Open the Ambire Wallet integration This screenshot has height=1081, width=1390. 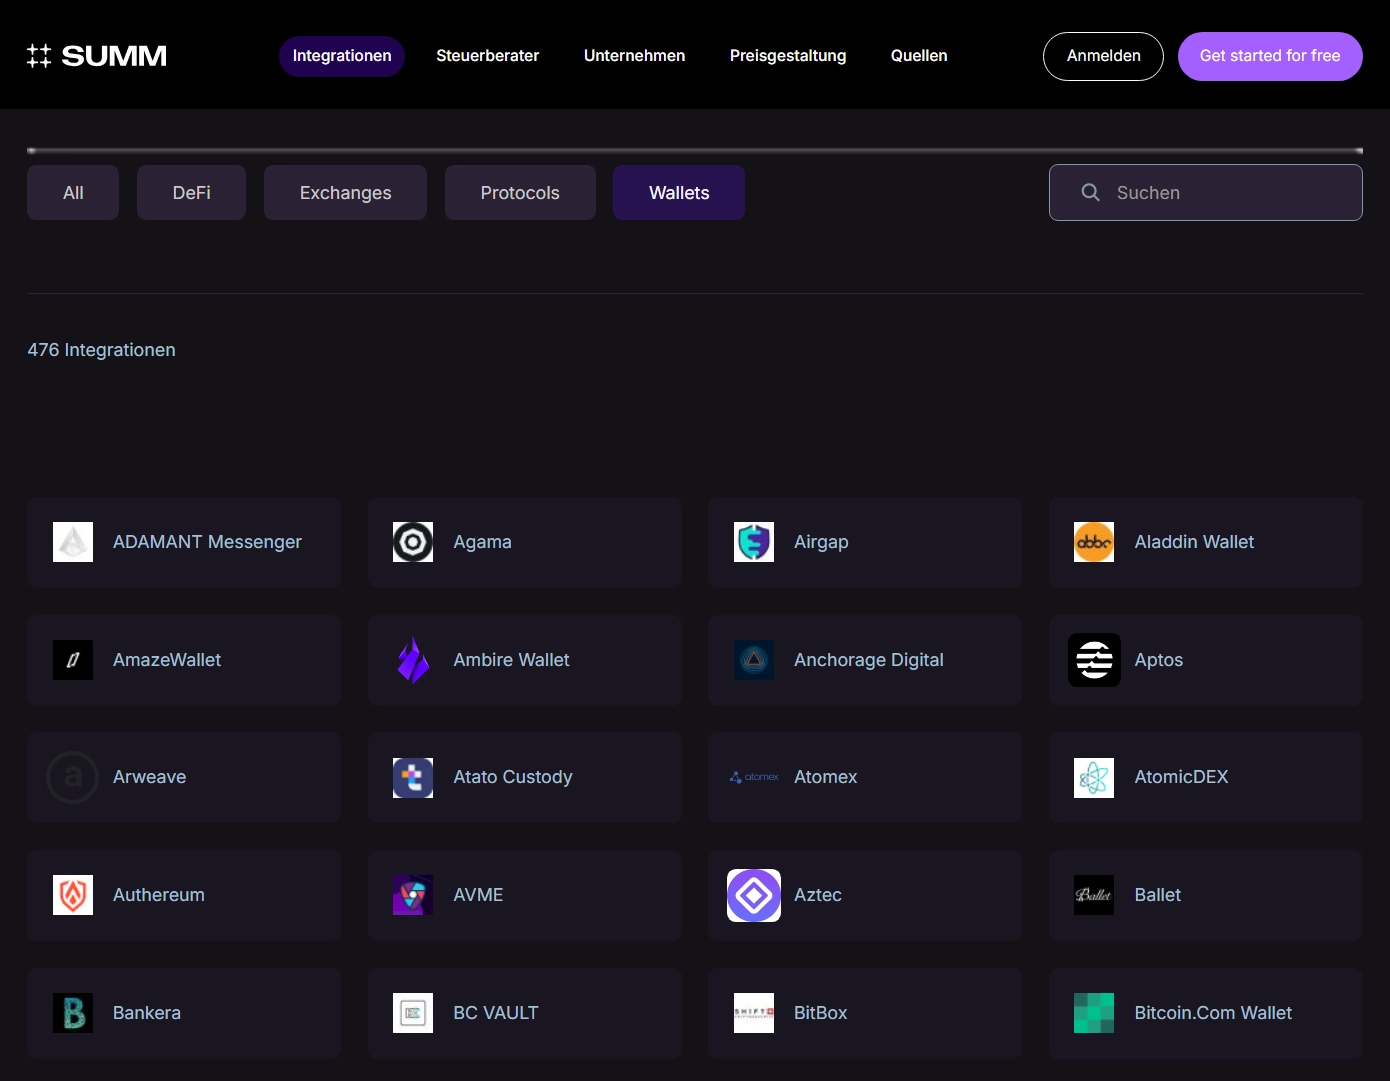(525, 660)
